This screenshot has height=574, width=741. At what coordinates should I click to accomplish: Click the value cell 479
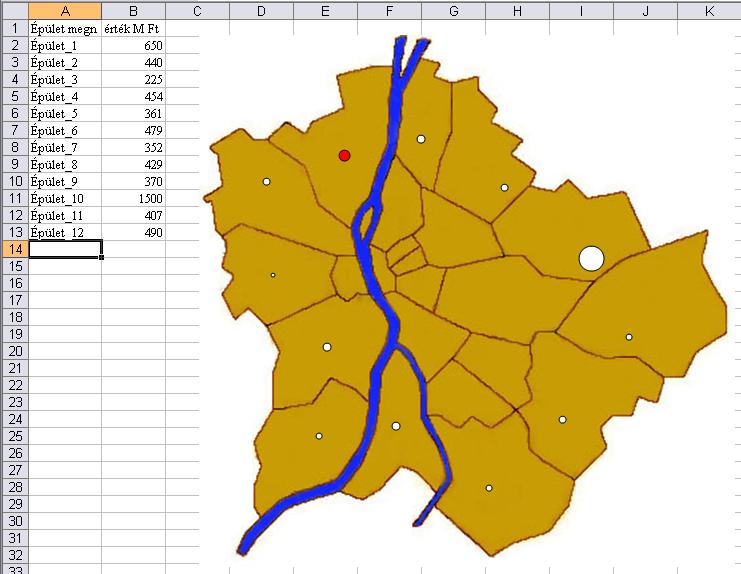(133, 130)
